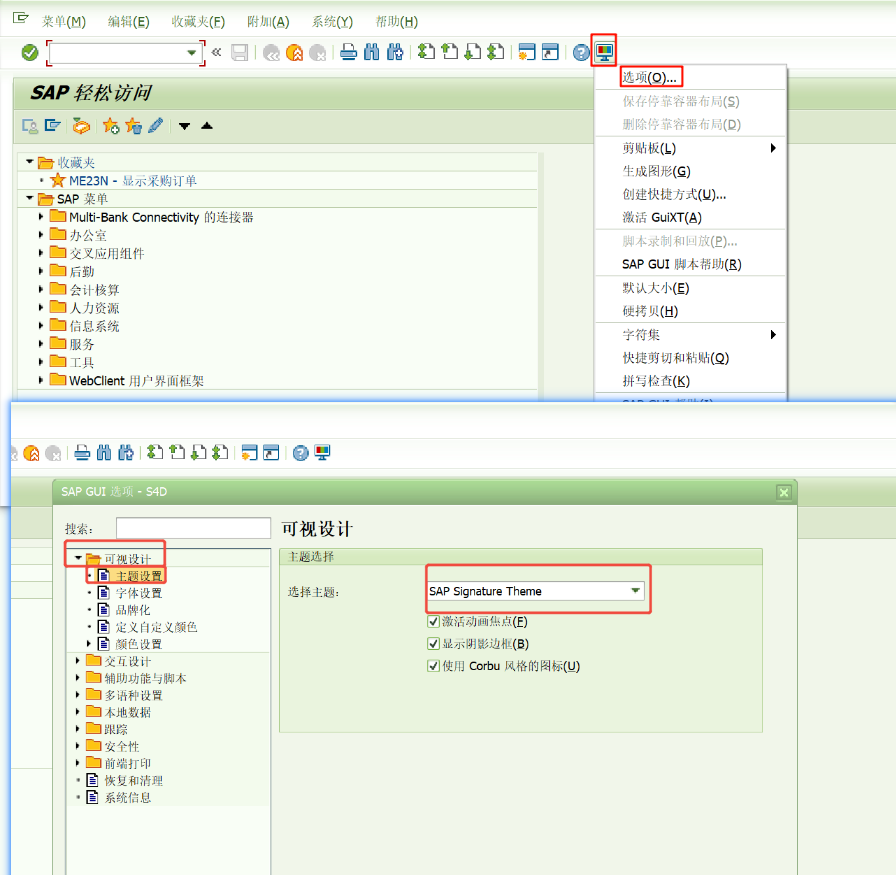896x875 pixels.
Task: Click the orange Exit icon in top toolbar
Action: click(x=294, y=53)
